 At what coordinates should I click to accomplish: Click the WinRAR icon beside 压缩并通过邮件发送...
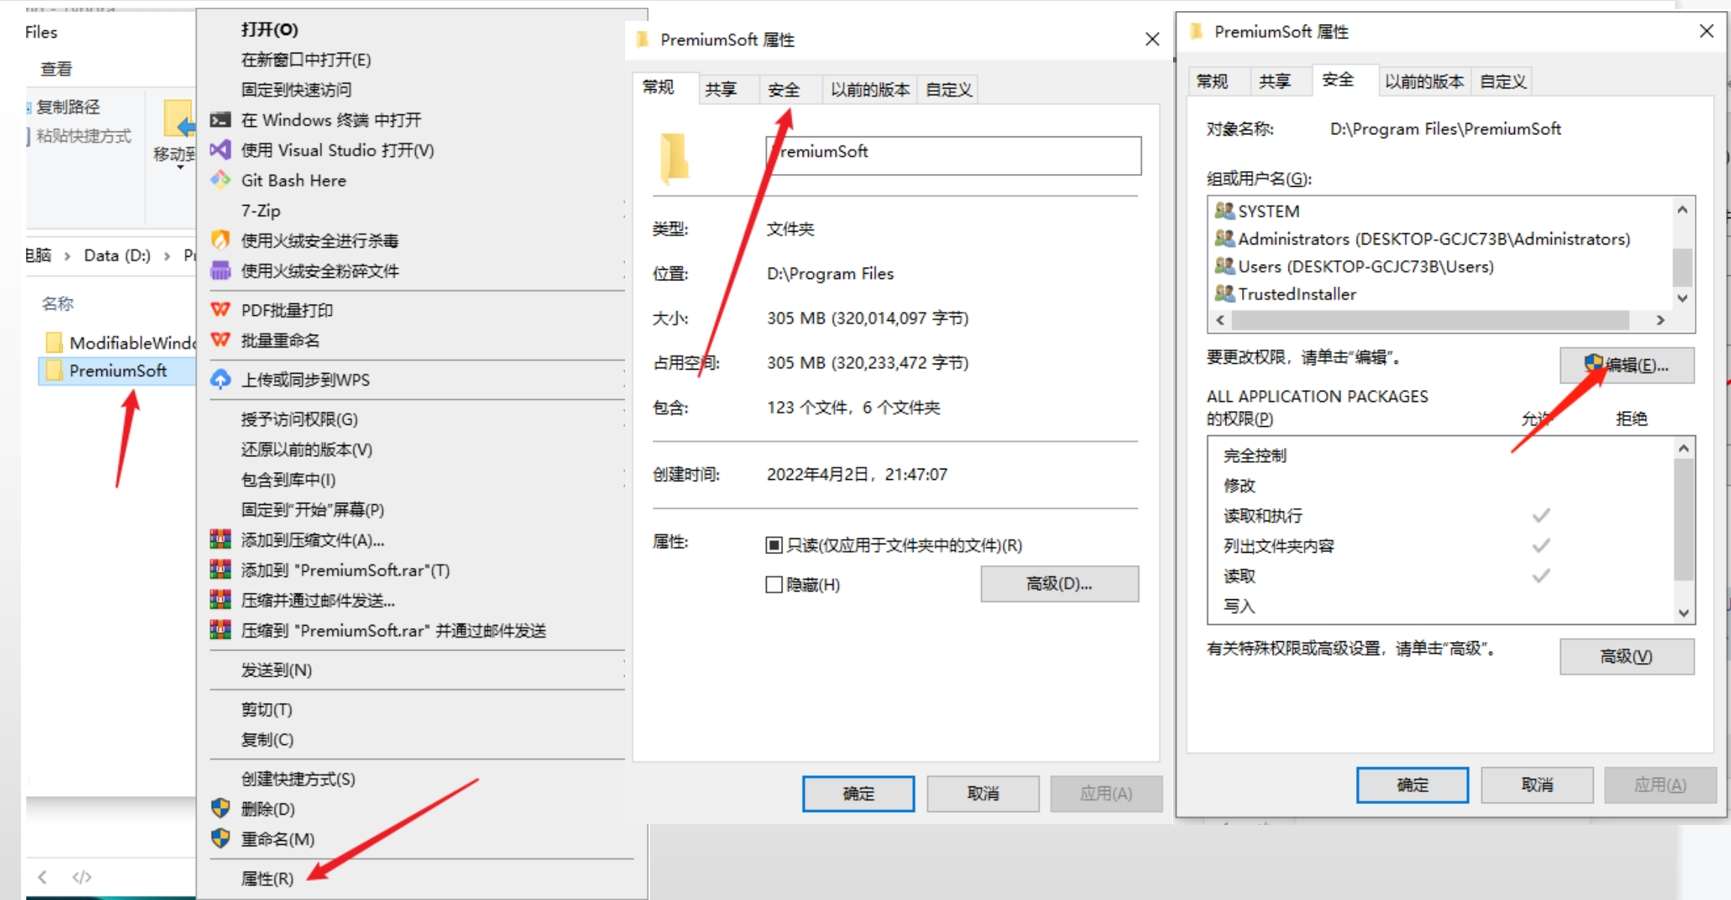pos(220,600)
